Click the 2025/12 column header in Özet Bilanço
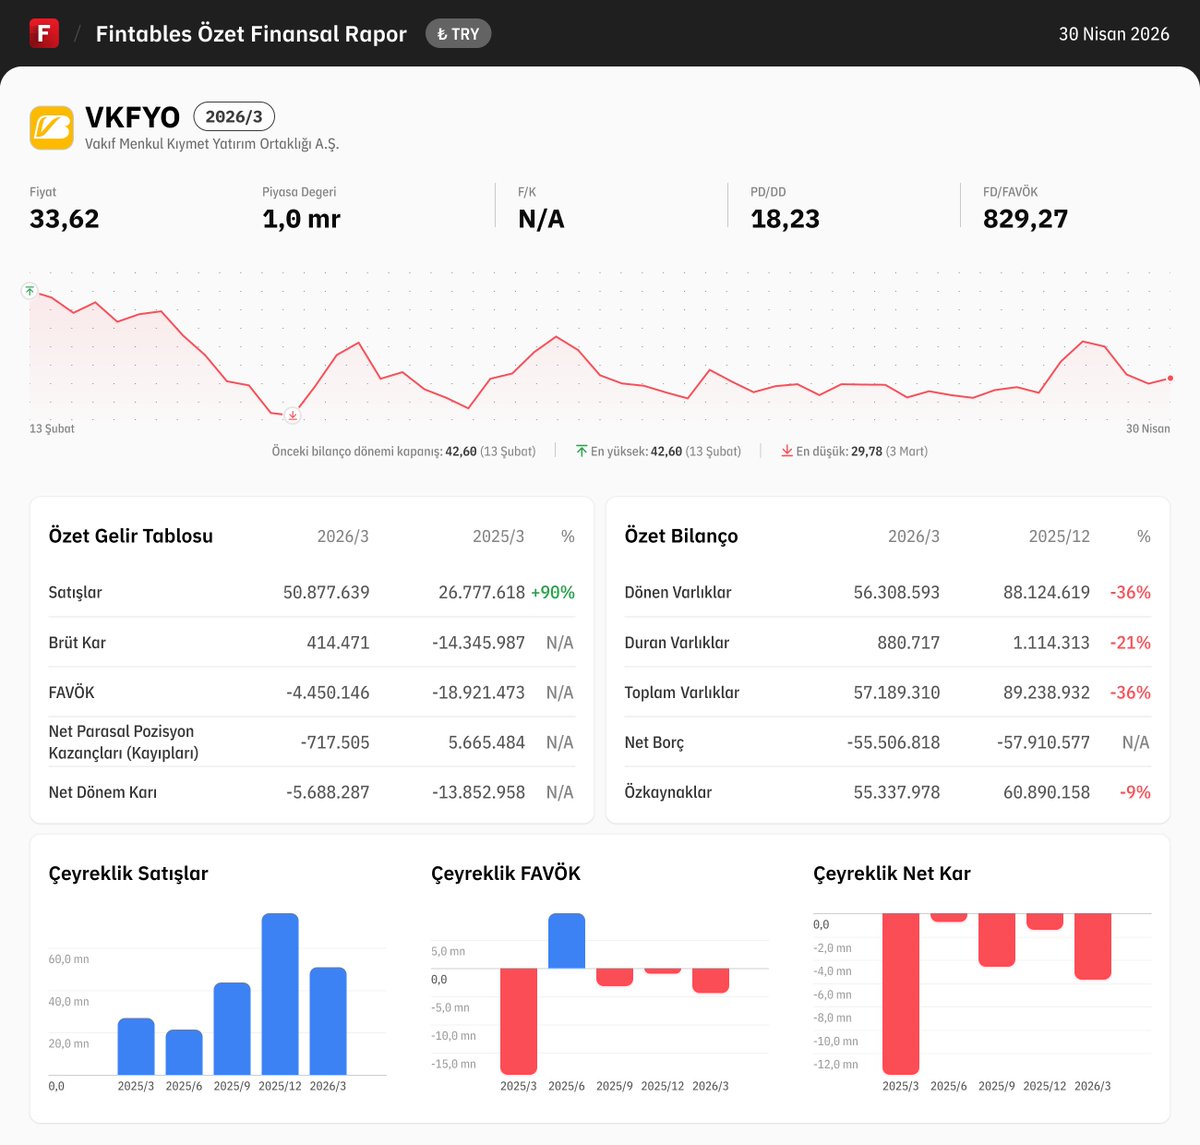 click(x=1059, y=537)
